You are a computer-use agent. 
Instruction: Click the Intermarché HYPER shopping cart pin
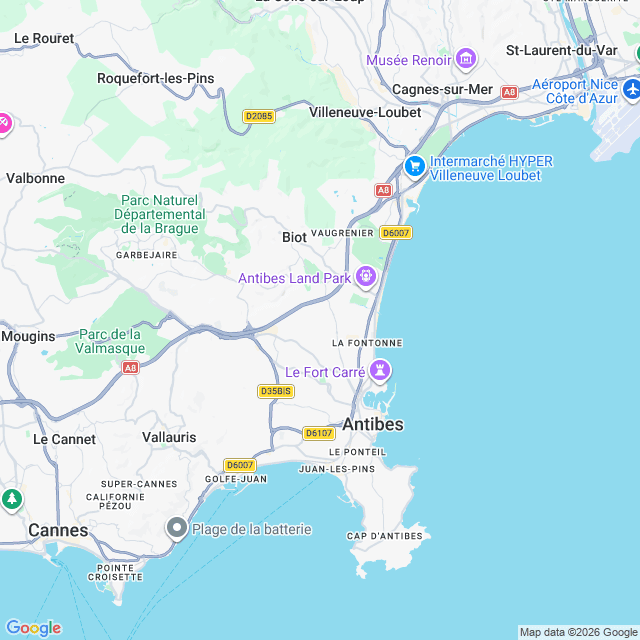(x=415, y=167)
